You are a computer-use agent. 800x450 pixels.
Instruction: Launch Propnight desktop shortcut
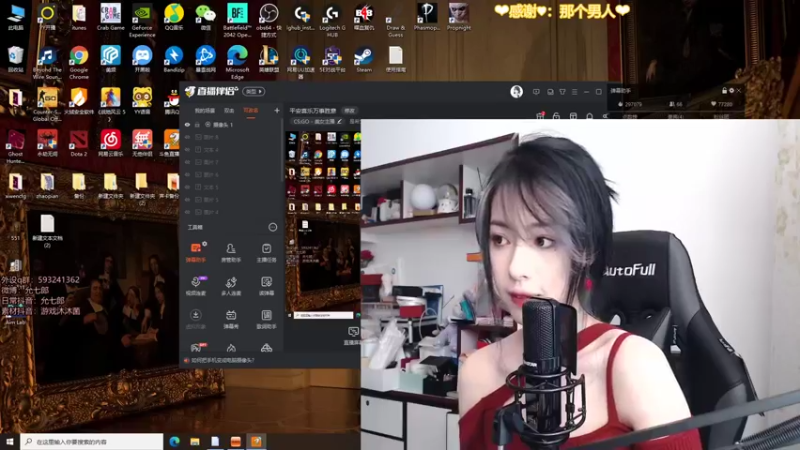[x=458, y=17]
